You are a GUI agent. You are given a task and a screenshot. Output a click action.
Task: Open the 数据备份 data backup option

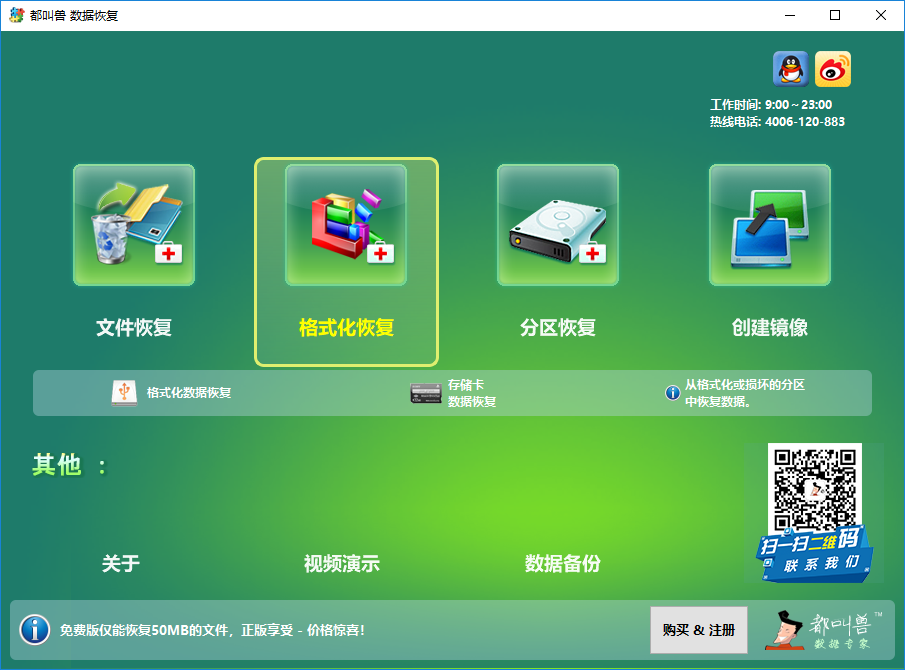pos(563,564)
